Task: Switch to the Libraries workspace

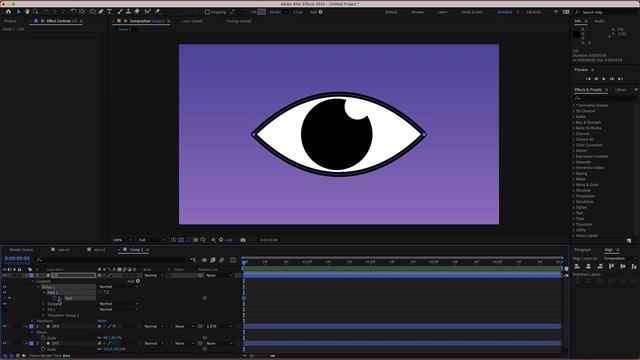Action: pyautogui.click(x=533, y=12)
